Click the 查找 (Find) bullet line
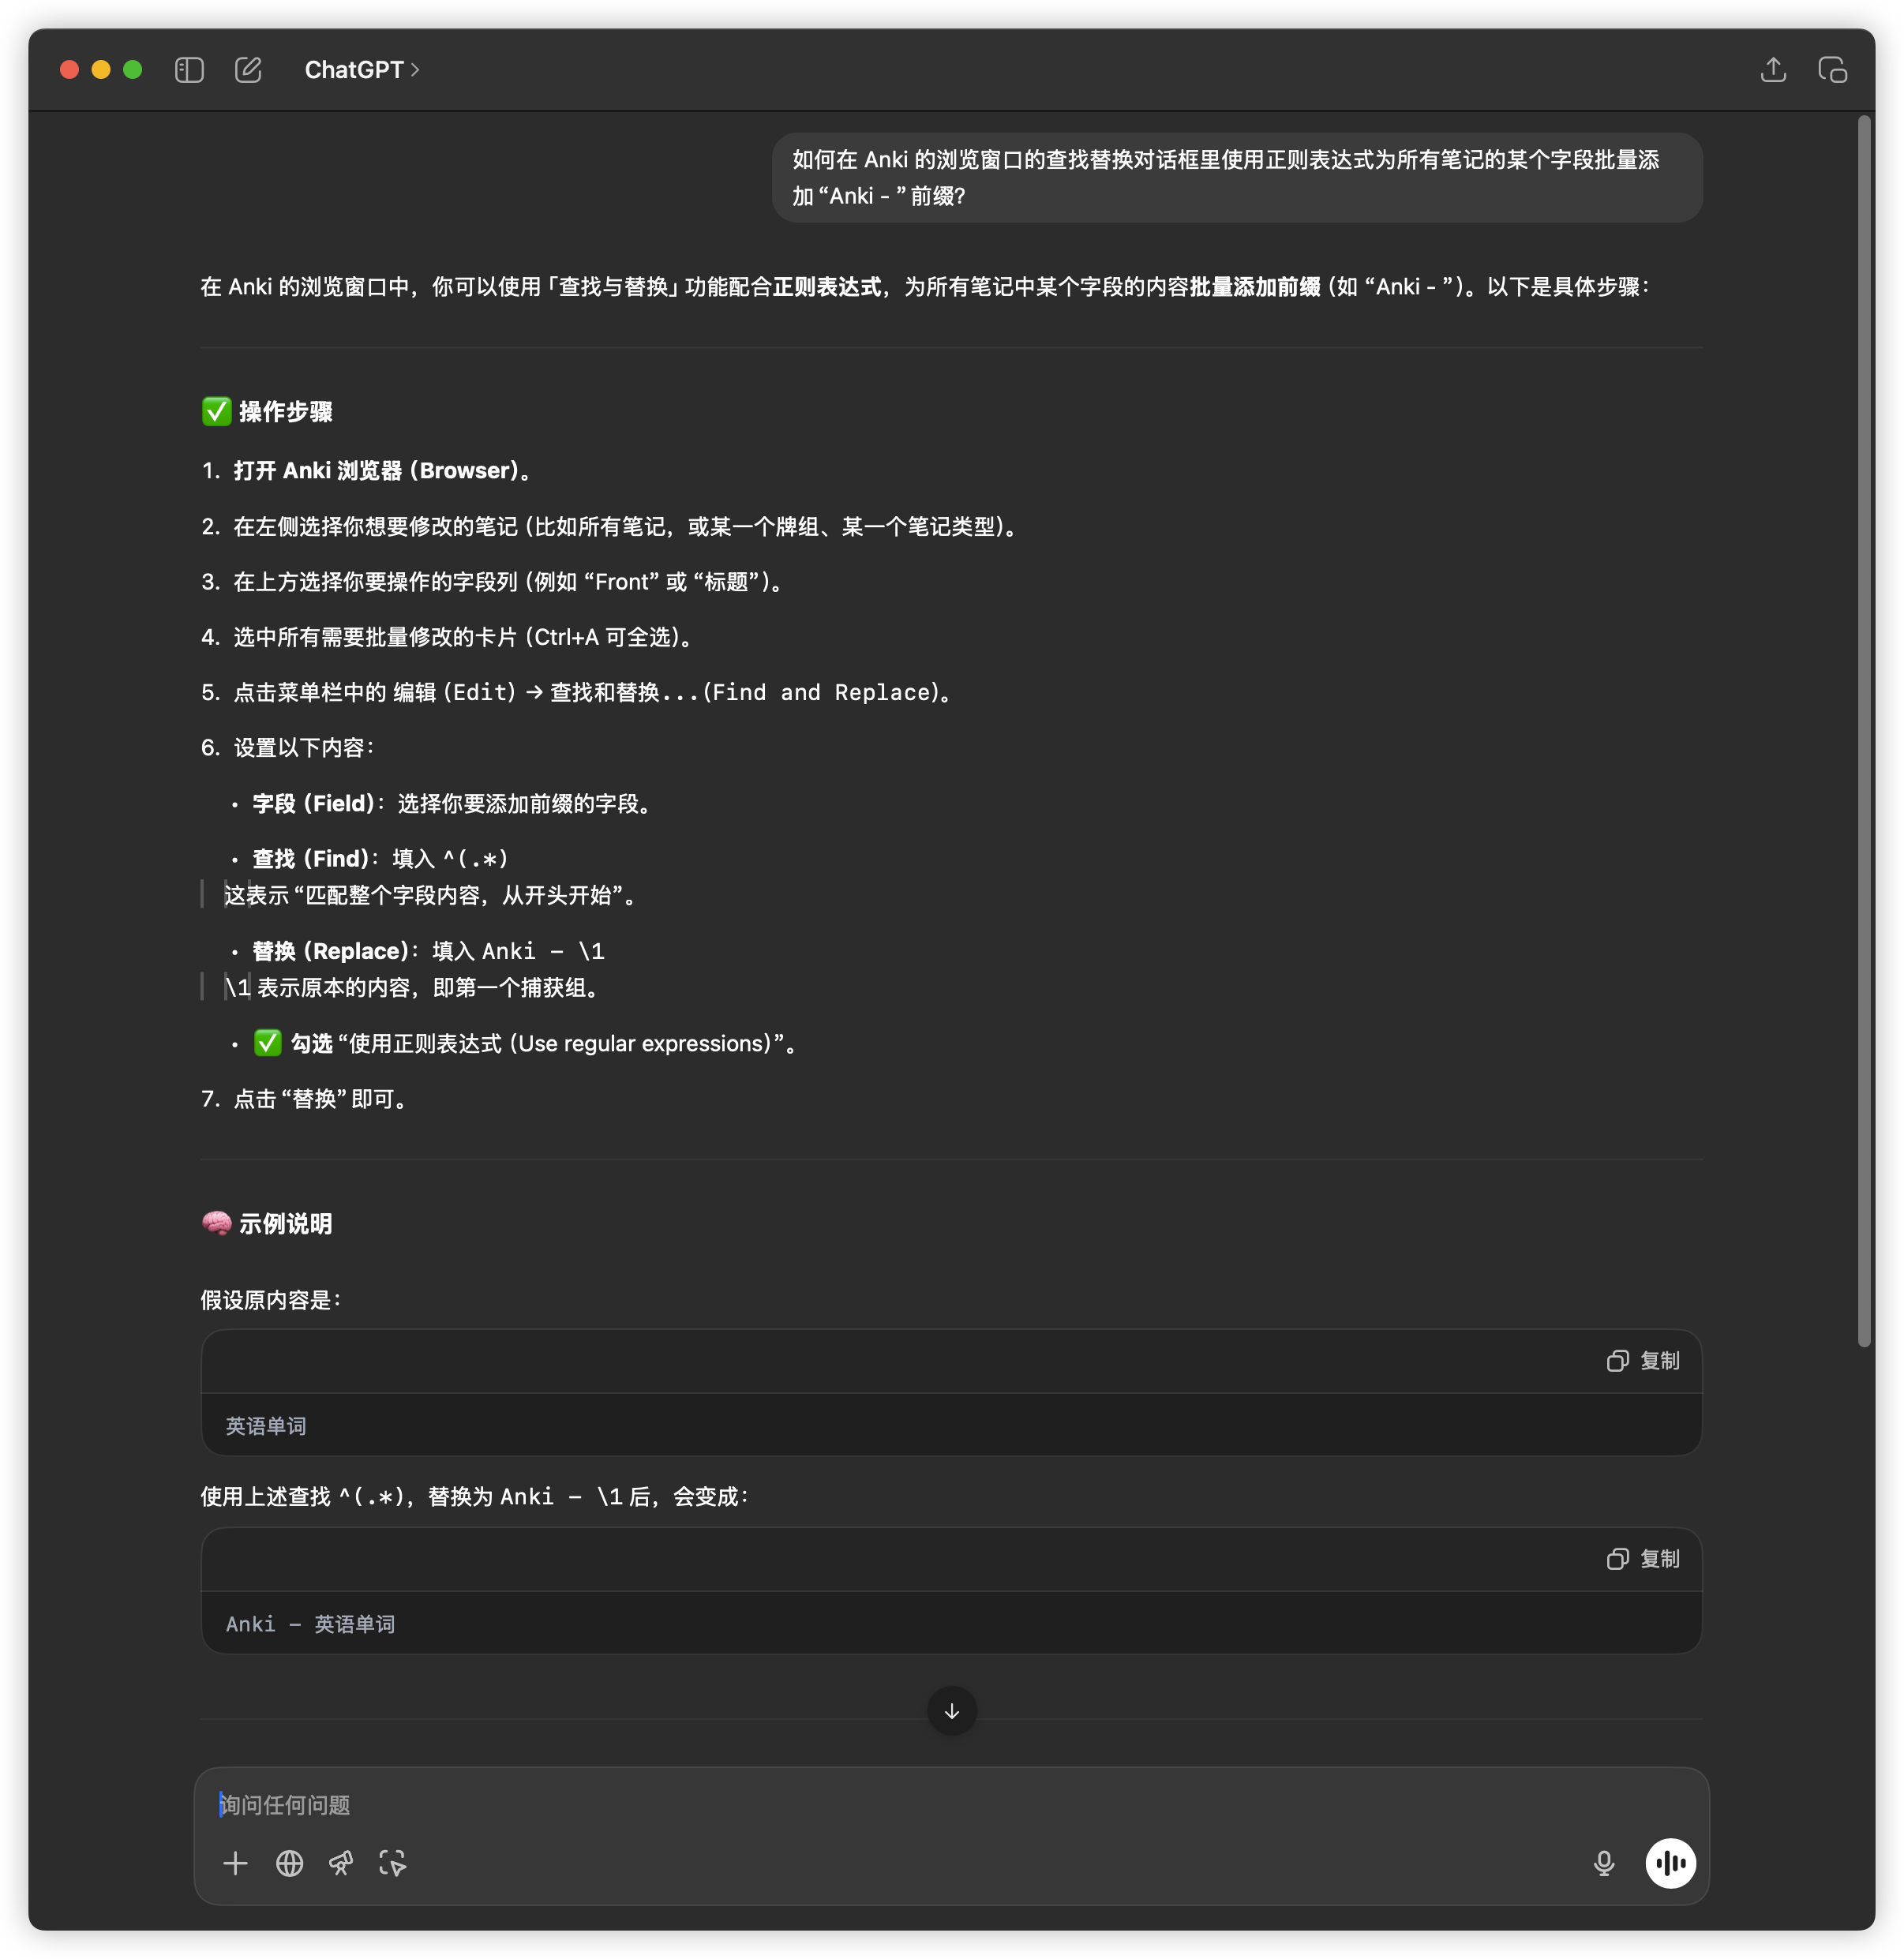 (x=381, y=858)
